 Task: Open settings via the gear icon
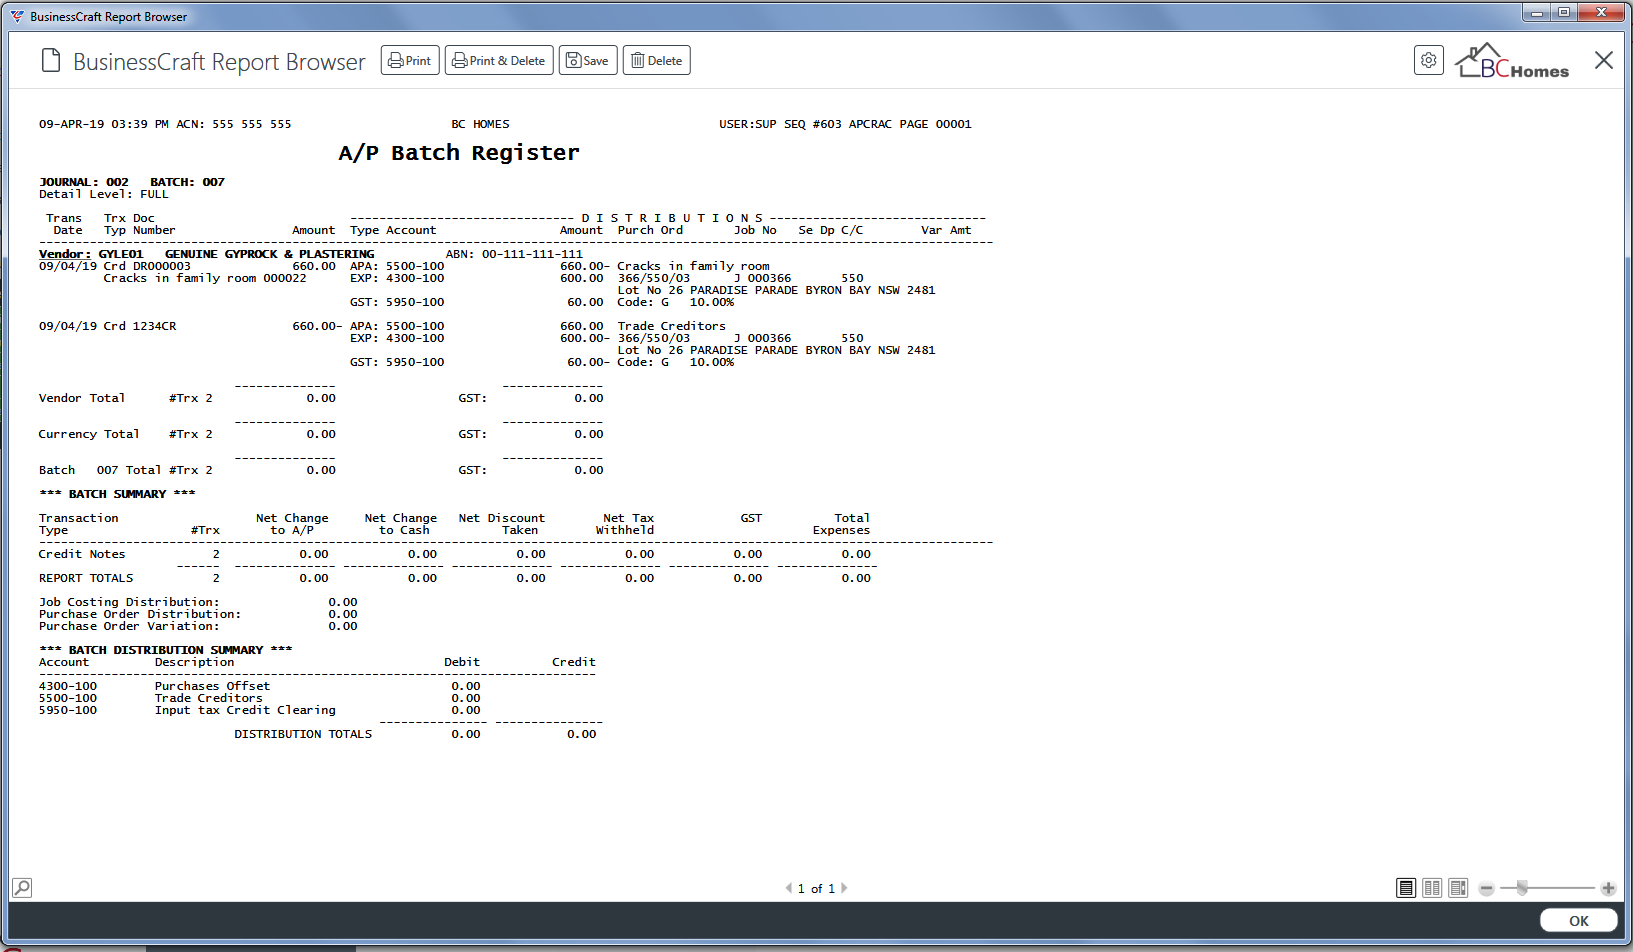(x=1429, y=60)
